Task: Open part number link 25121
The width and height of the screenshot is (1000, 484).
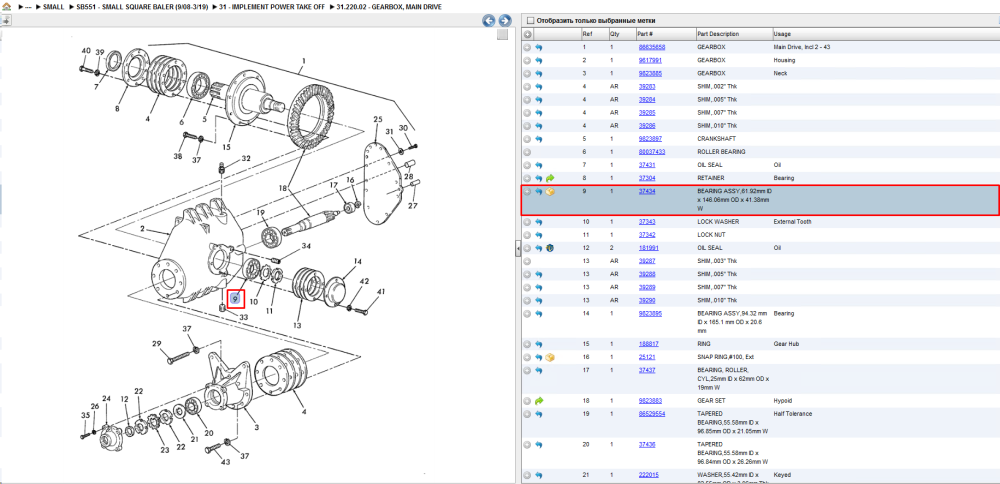Action: pyautogui.click(x=647, y=357)
